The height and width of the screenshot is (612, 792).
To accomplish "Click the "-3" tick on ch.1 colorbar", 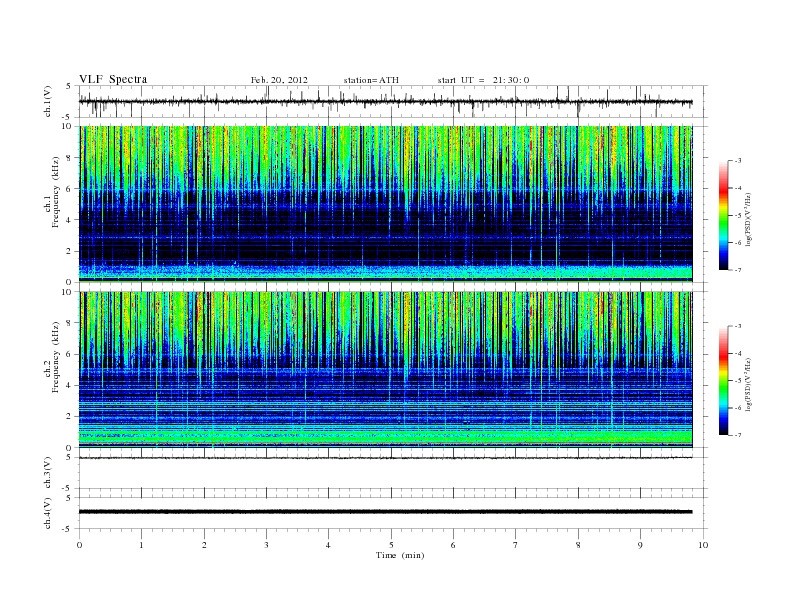I will click(737, 161).
